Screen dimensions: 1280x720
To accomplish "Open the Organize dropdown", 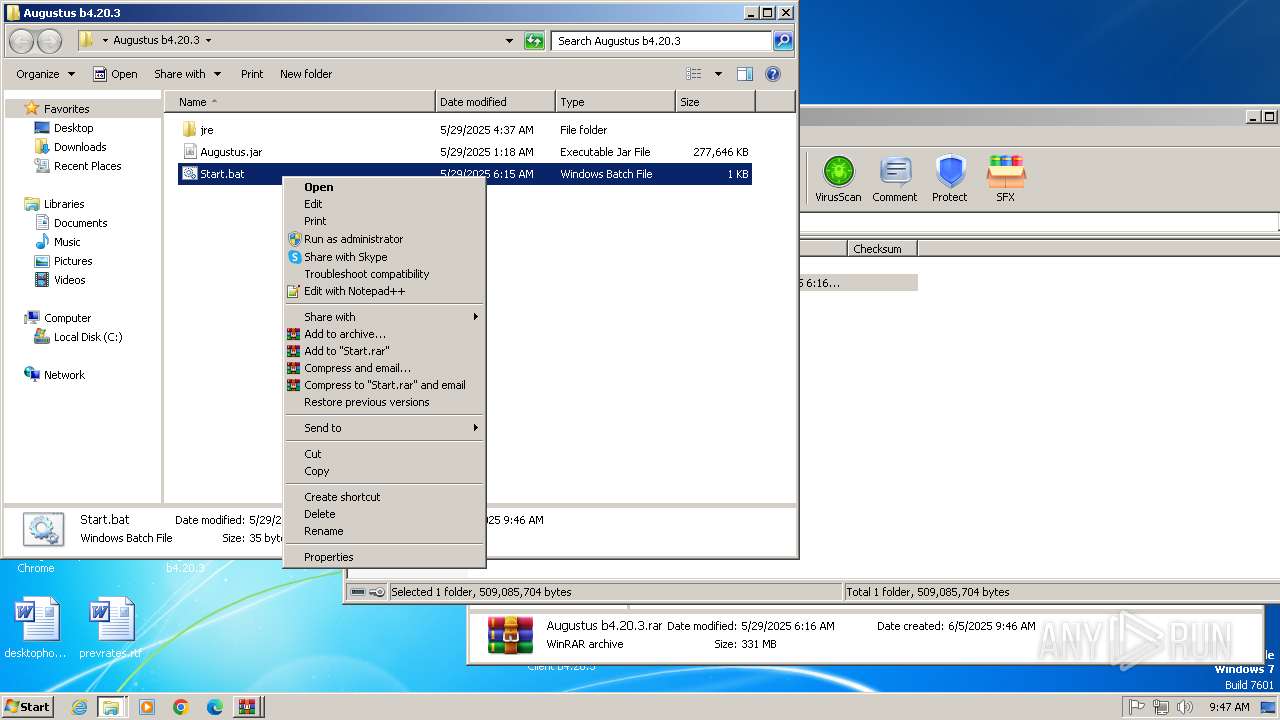I will [x=45, y=74].
